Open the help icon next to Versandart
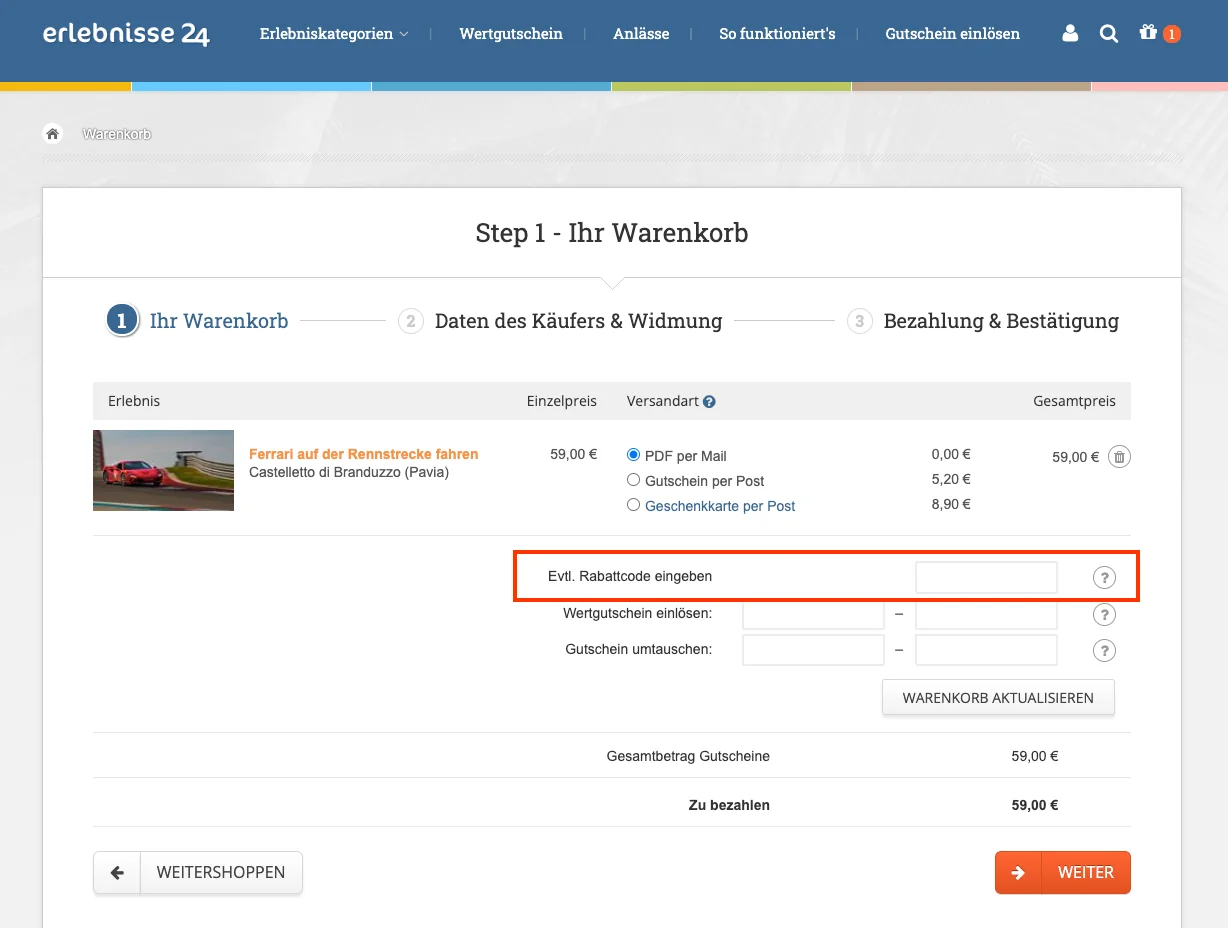 [x=709, y=401]
